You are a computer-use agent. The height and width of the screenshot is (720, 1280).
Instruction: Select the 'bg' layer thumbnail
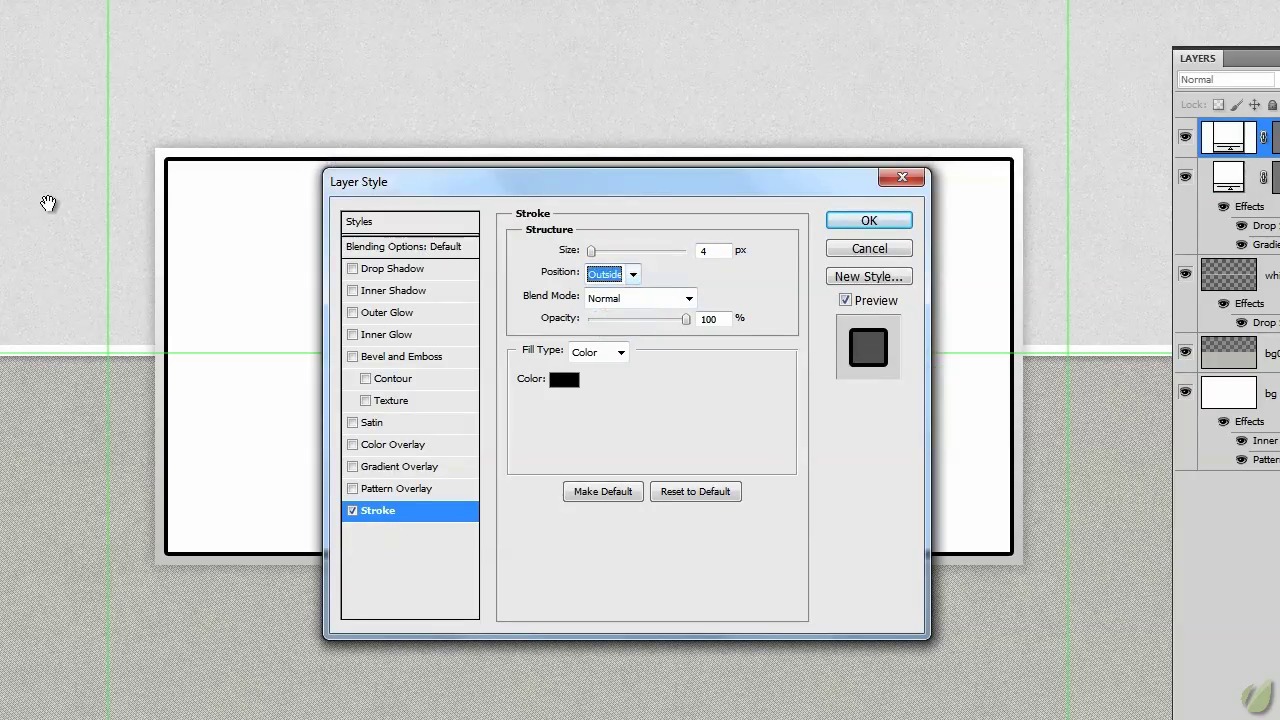1228,392
